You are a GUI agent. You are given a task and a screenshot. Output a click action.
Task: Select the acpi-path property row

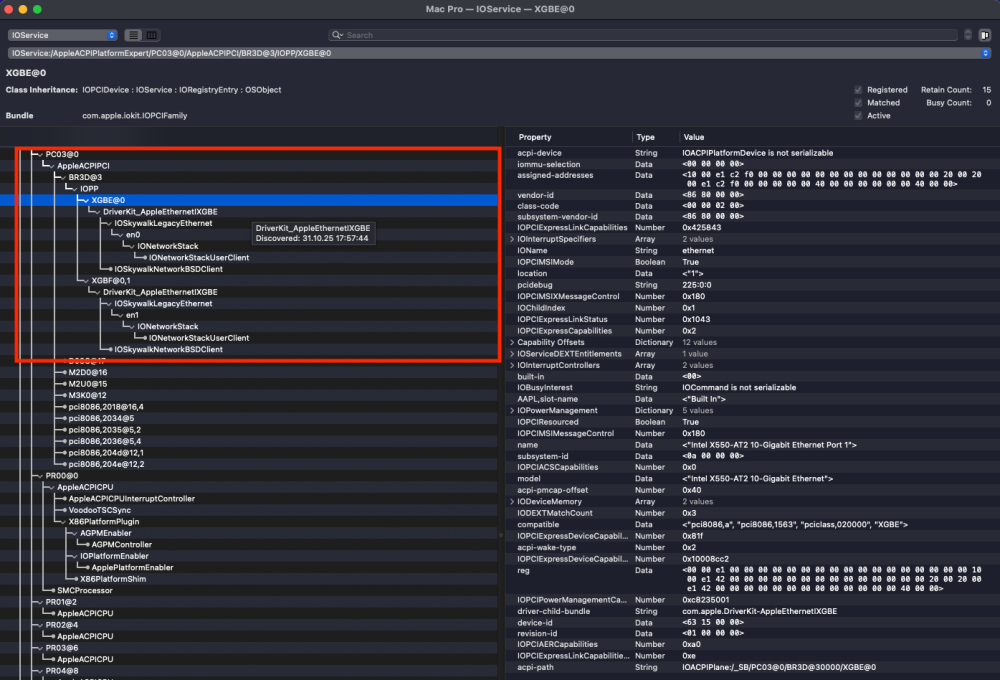point(753,668)
